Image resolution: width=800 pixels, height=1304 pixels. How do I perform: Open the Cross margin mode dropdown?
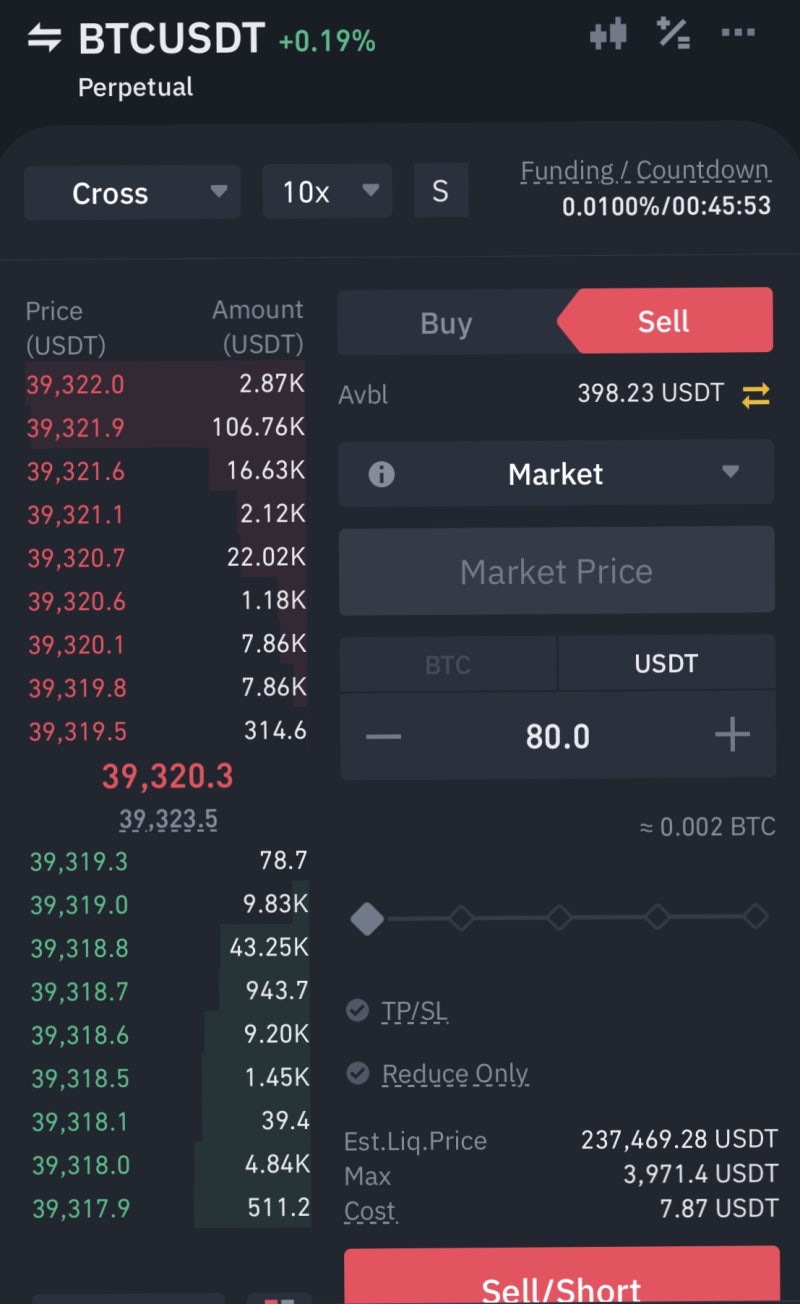coord(132,192)
